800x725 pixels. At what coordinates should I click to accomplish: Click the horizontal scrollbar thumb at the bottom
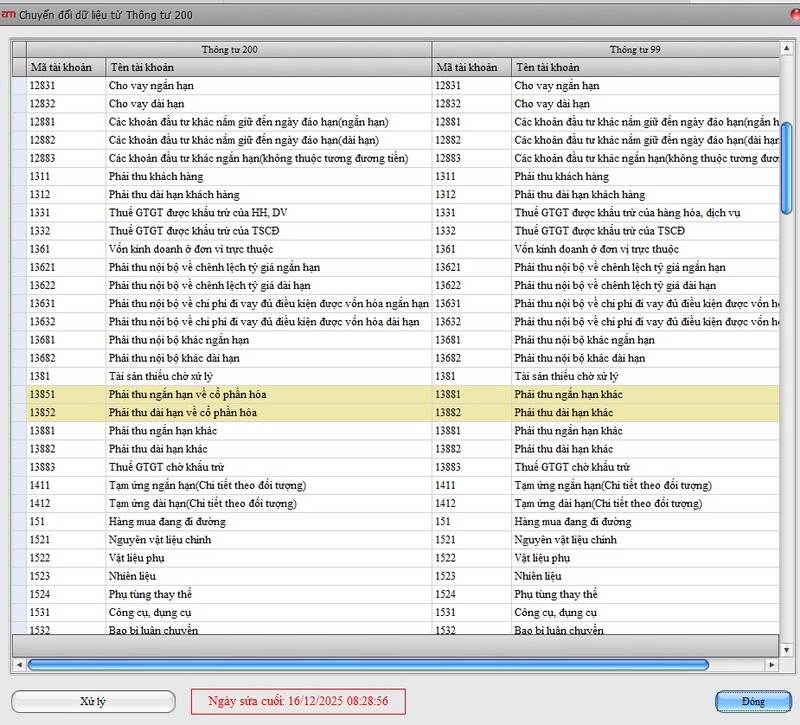368,663
